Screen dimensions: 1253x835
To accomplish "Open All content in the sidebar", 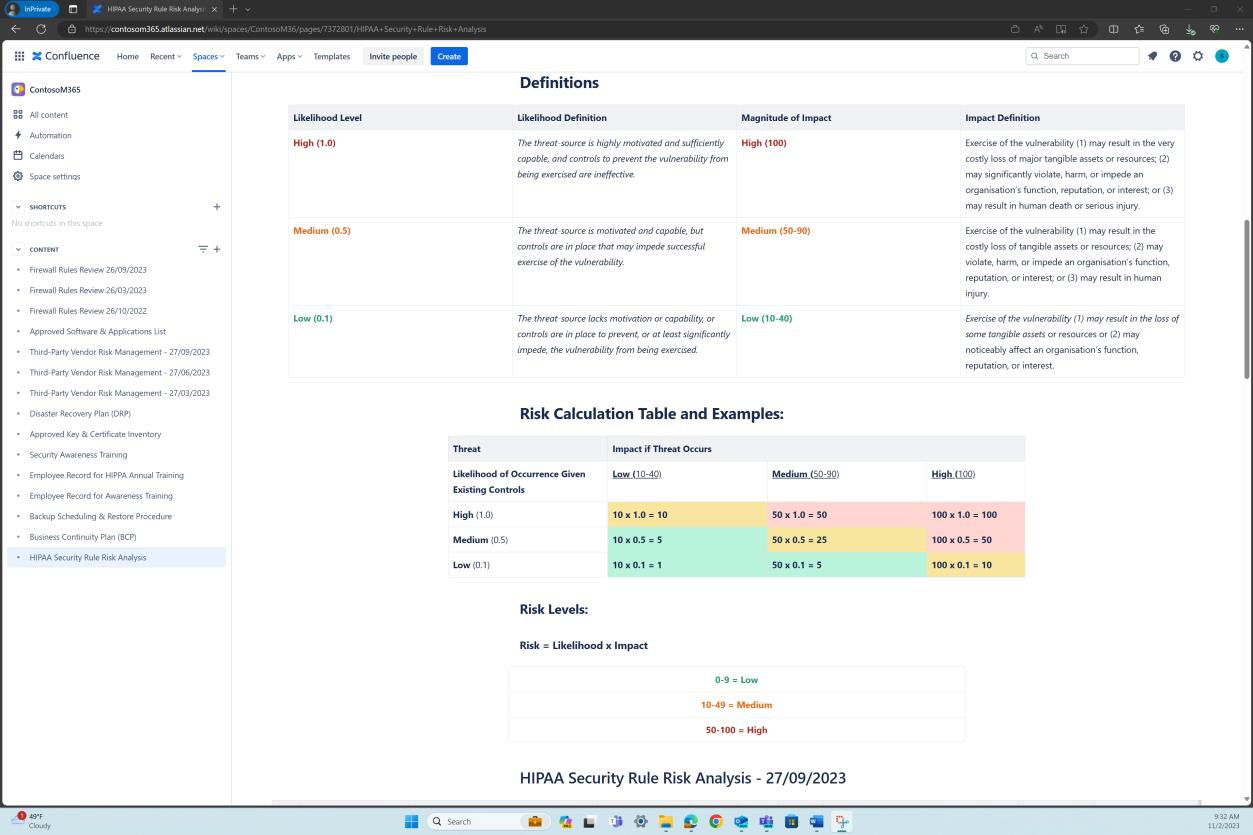I will (48, 114).
